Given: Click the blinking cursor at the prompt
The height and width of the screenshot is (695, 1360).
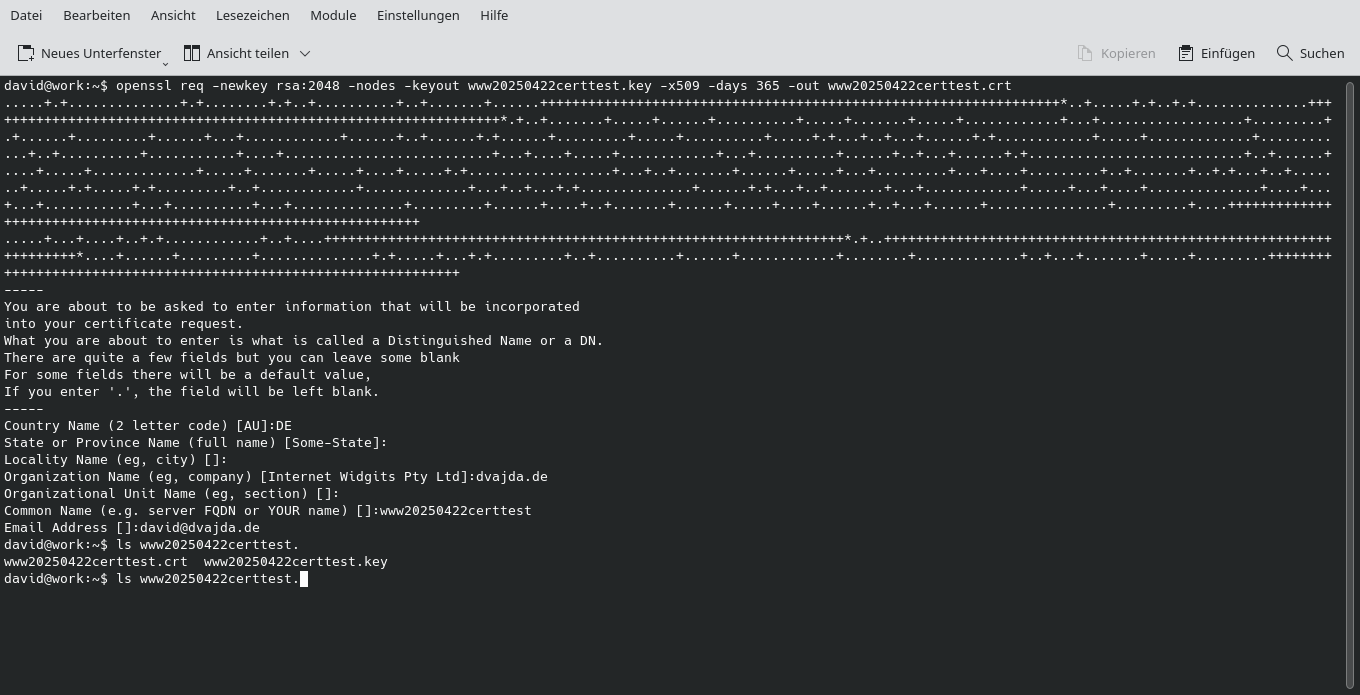Looking at the screenshot, I should (303, 578).
